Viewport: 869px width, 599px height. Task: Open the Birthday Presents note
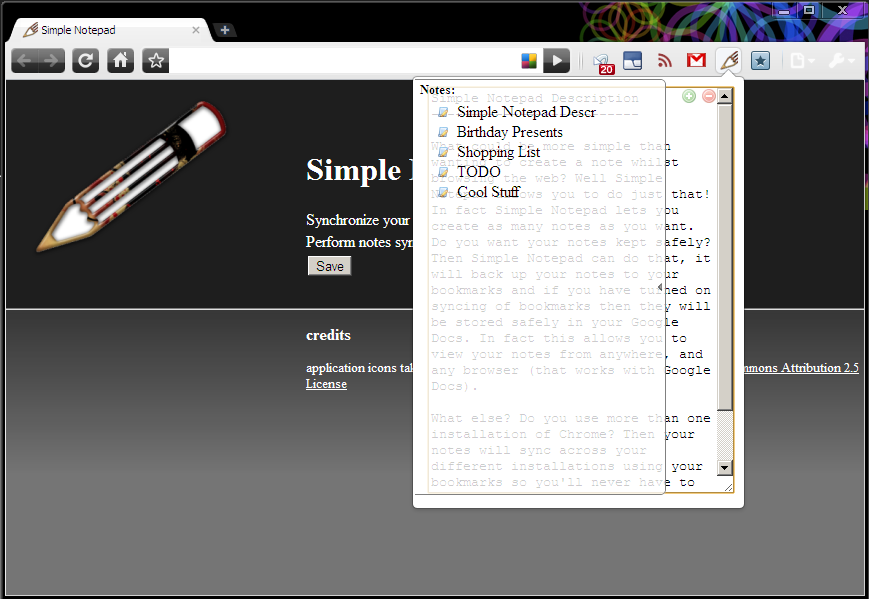(509, 131)
